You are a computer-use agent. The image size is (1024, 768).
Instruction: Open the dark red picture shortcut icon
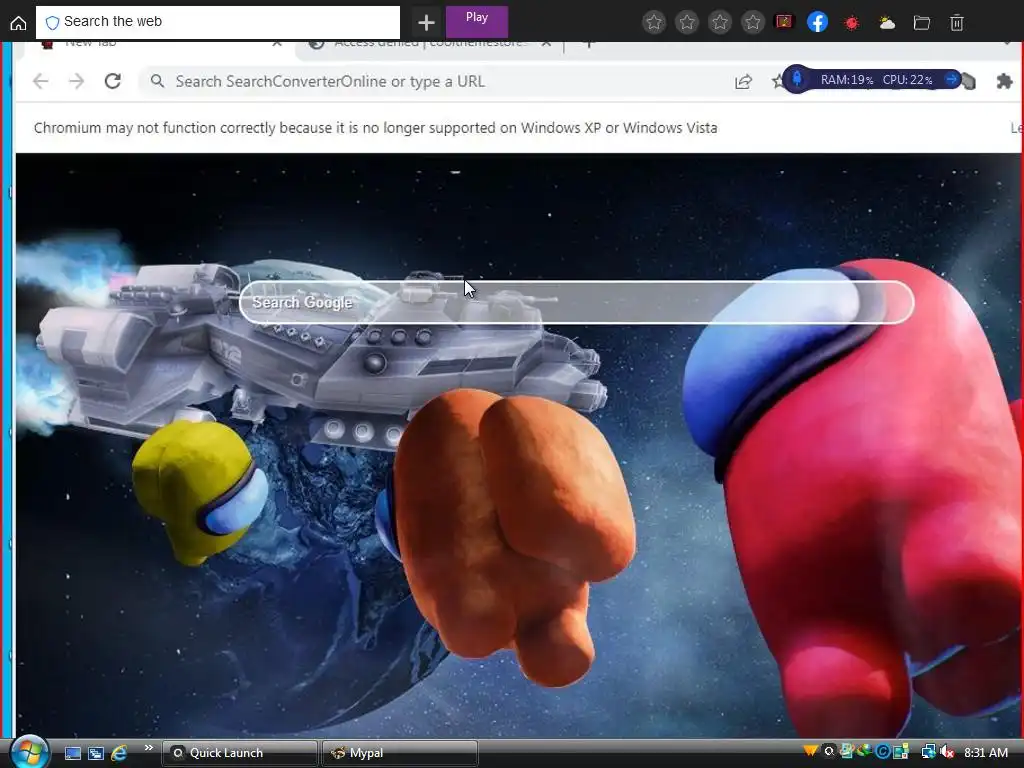[x=784, y=22]
